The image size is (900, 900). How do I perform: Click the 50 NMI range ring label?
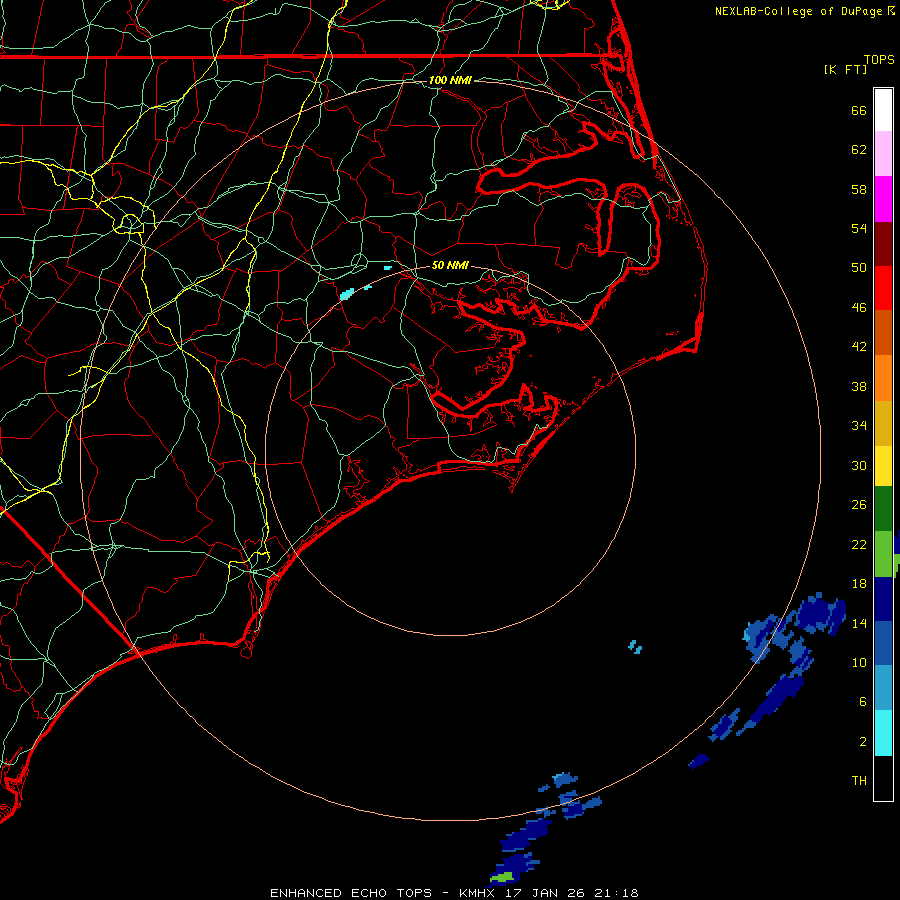[450, 265]
